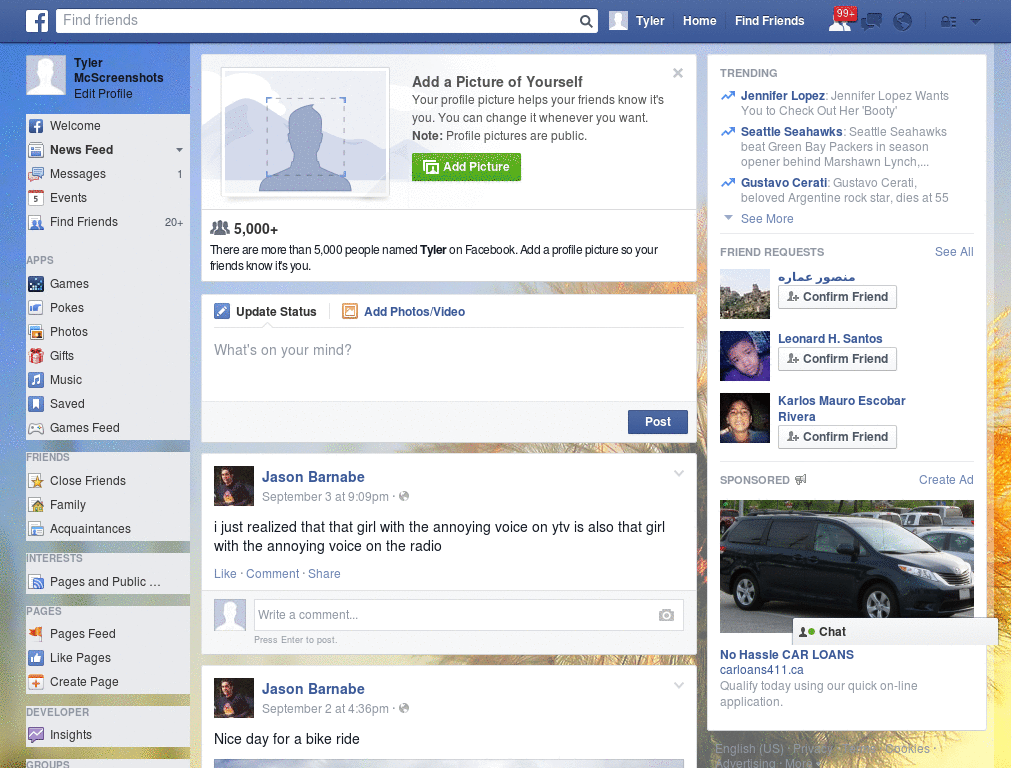This screenshot has width=1024, height=768.
Task: Click profile placeholder photo in Add Picture card
Action: pyautogui.click(x=305, y=133)
